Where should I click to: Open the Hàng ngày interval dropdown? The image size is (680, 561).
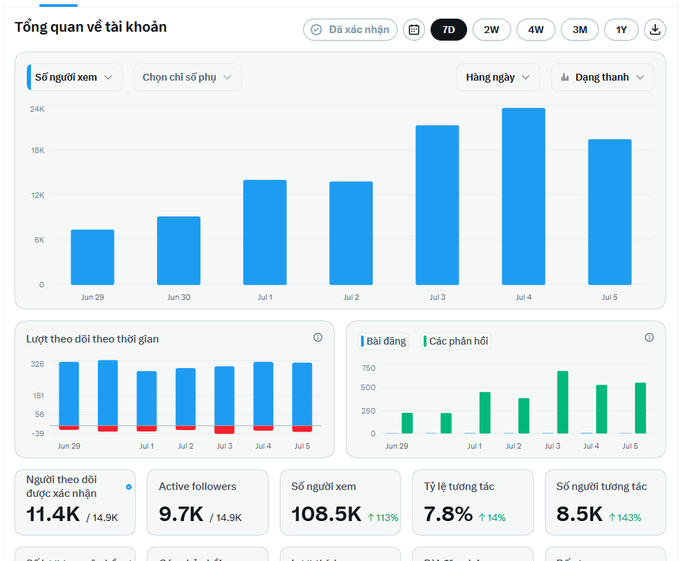[x=498, y=77]
